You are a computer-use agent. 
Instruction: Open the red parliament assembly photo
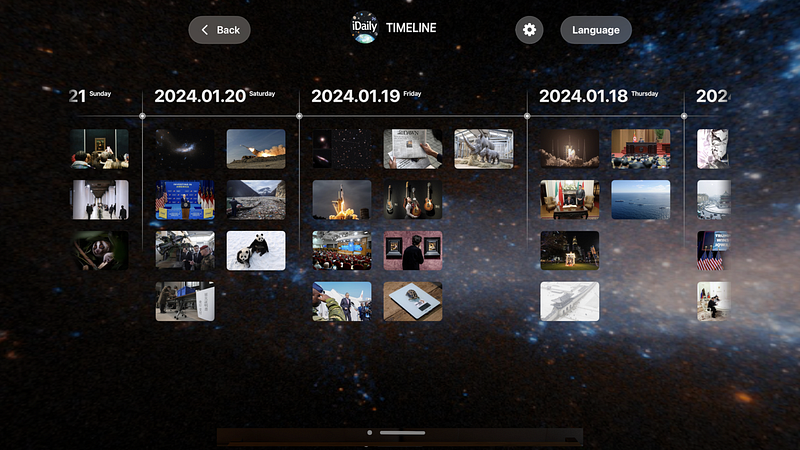[x=641, y=148]
